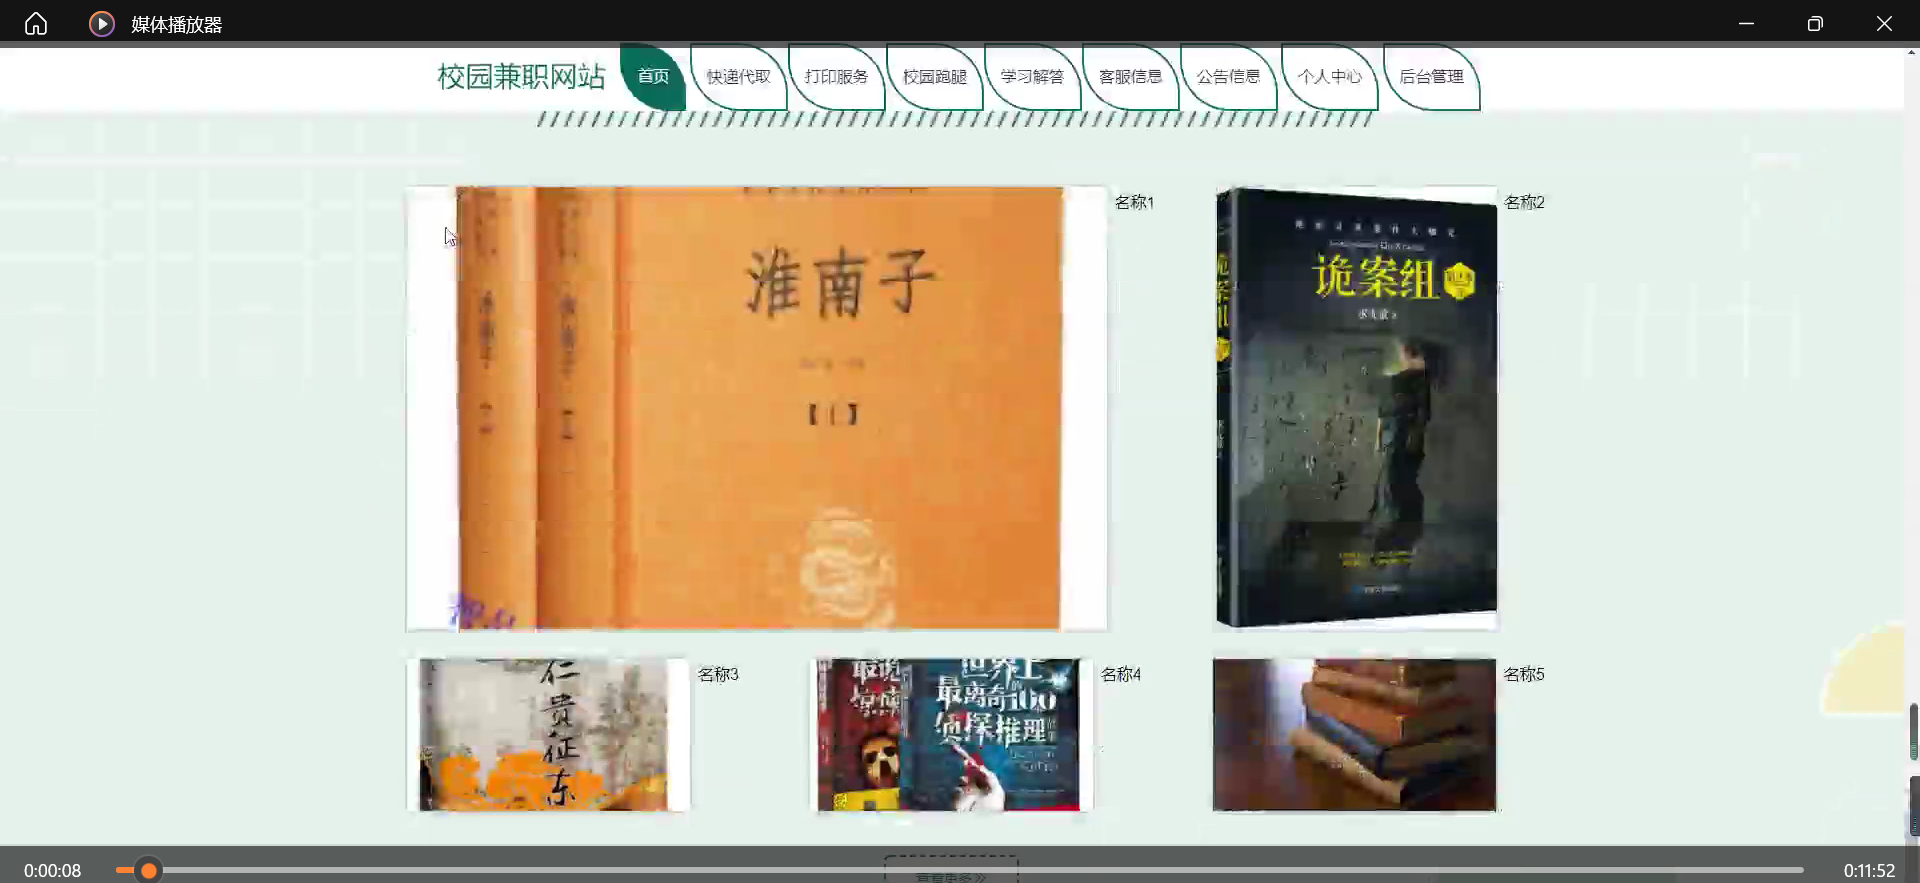Open the 快递代取 navigation tab

click(739, 77)
